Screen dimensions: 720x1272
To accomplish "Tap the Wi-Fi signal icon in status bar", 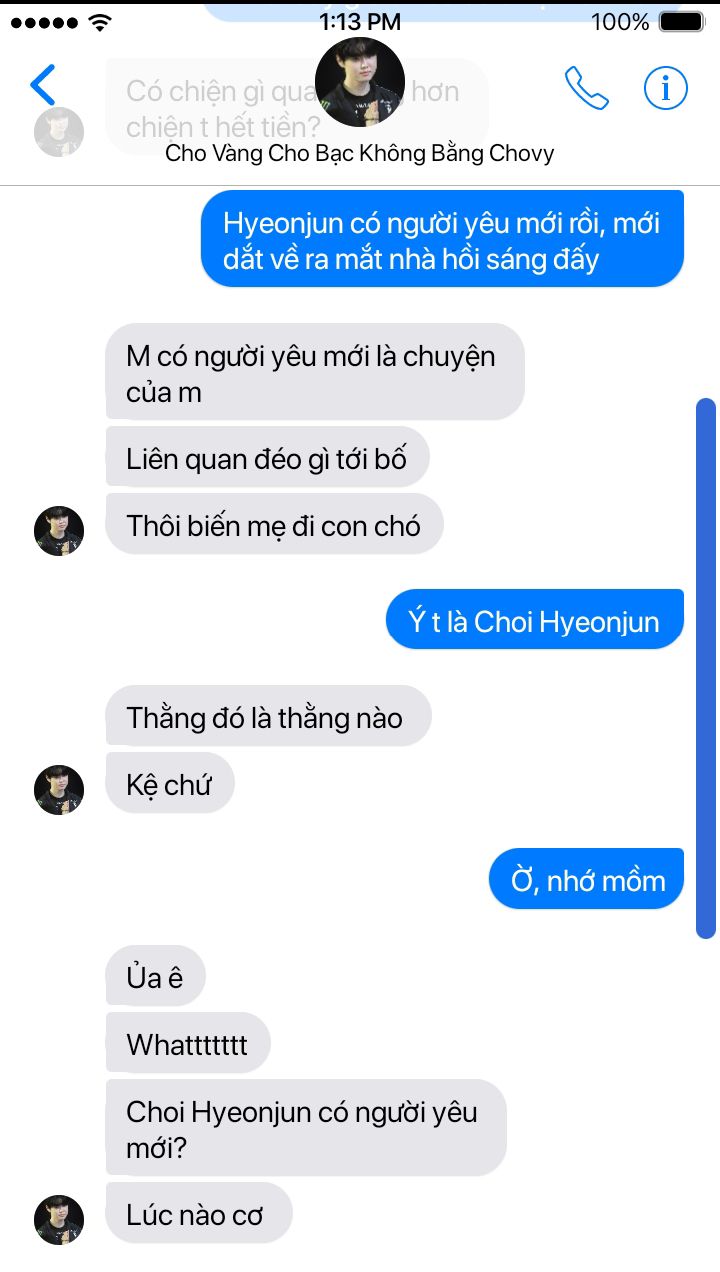I will tap(100, 21).
